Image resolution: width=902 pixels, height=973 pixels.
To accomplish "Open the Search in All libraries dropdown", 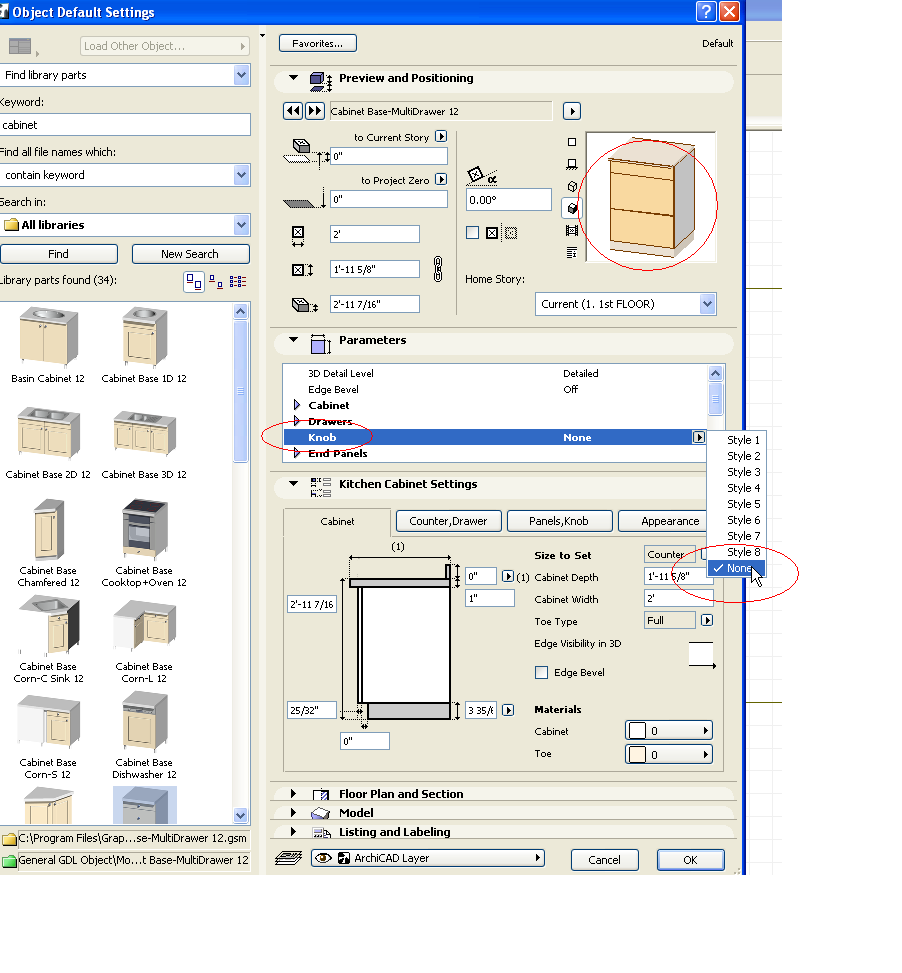I will pyautogui.click(x=240, y=224).
